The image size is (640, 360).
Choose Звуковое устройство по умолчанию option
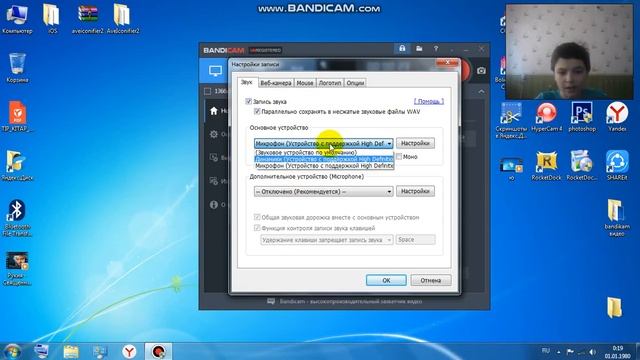pyautogui.click(x=324, y=152)
